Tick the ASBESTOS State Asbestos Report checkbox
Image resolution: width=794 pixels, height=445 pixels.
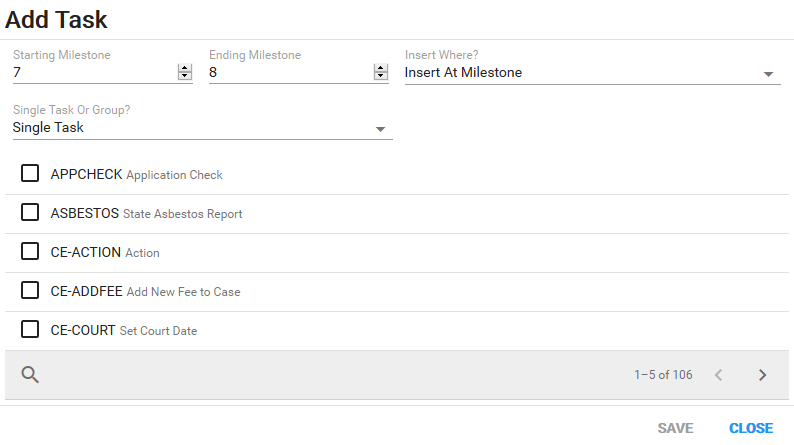coord(30,212)
